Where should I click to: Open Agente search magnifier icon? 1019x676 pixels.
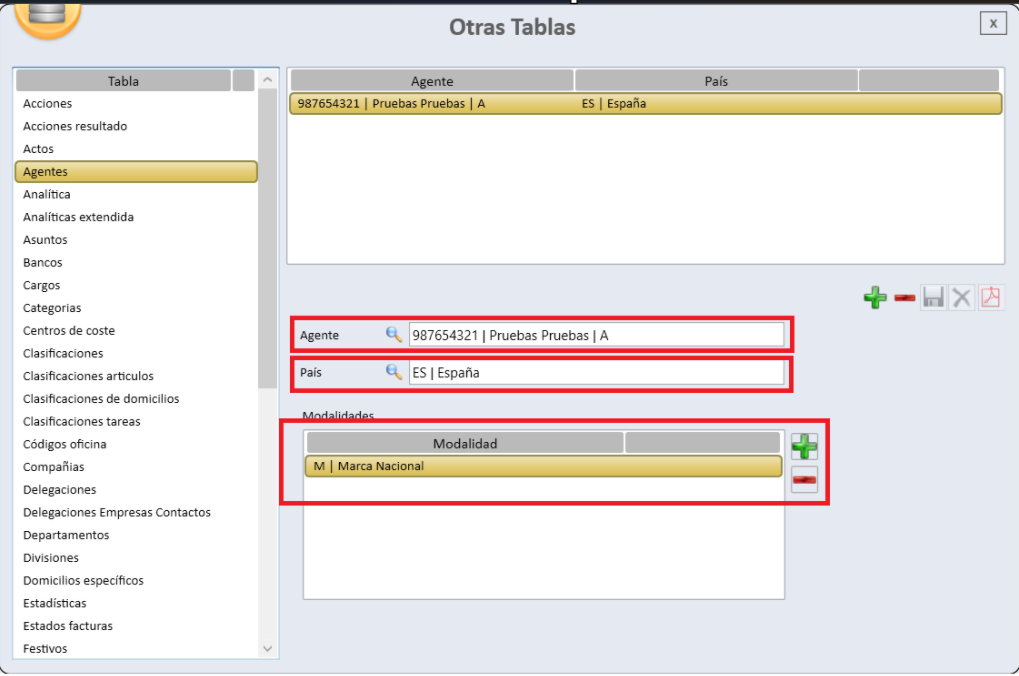394,335
